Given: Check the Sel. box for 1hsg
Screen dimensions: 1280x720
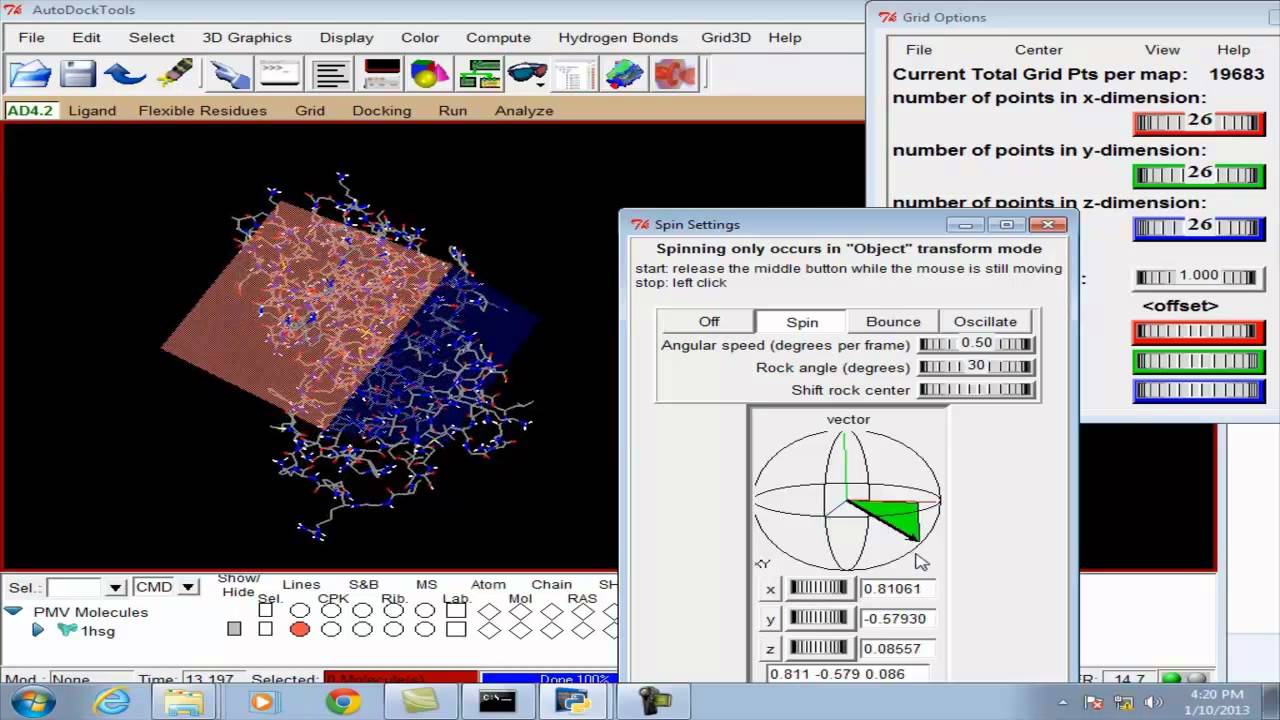Looking at the screenshot, I should coord(265,629).
